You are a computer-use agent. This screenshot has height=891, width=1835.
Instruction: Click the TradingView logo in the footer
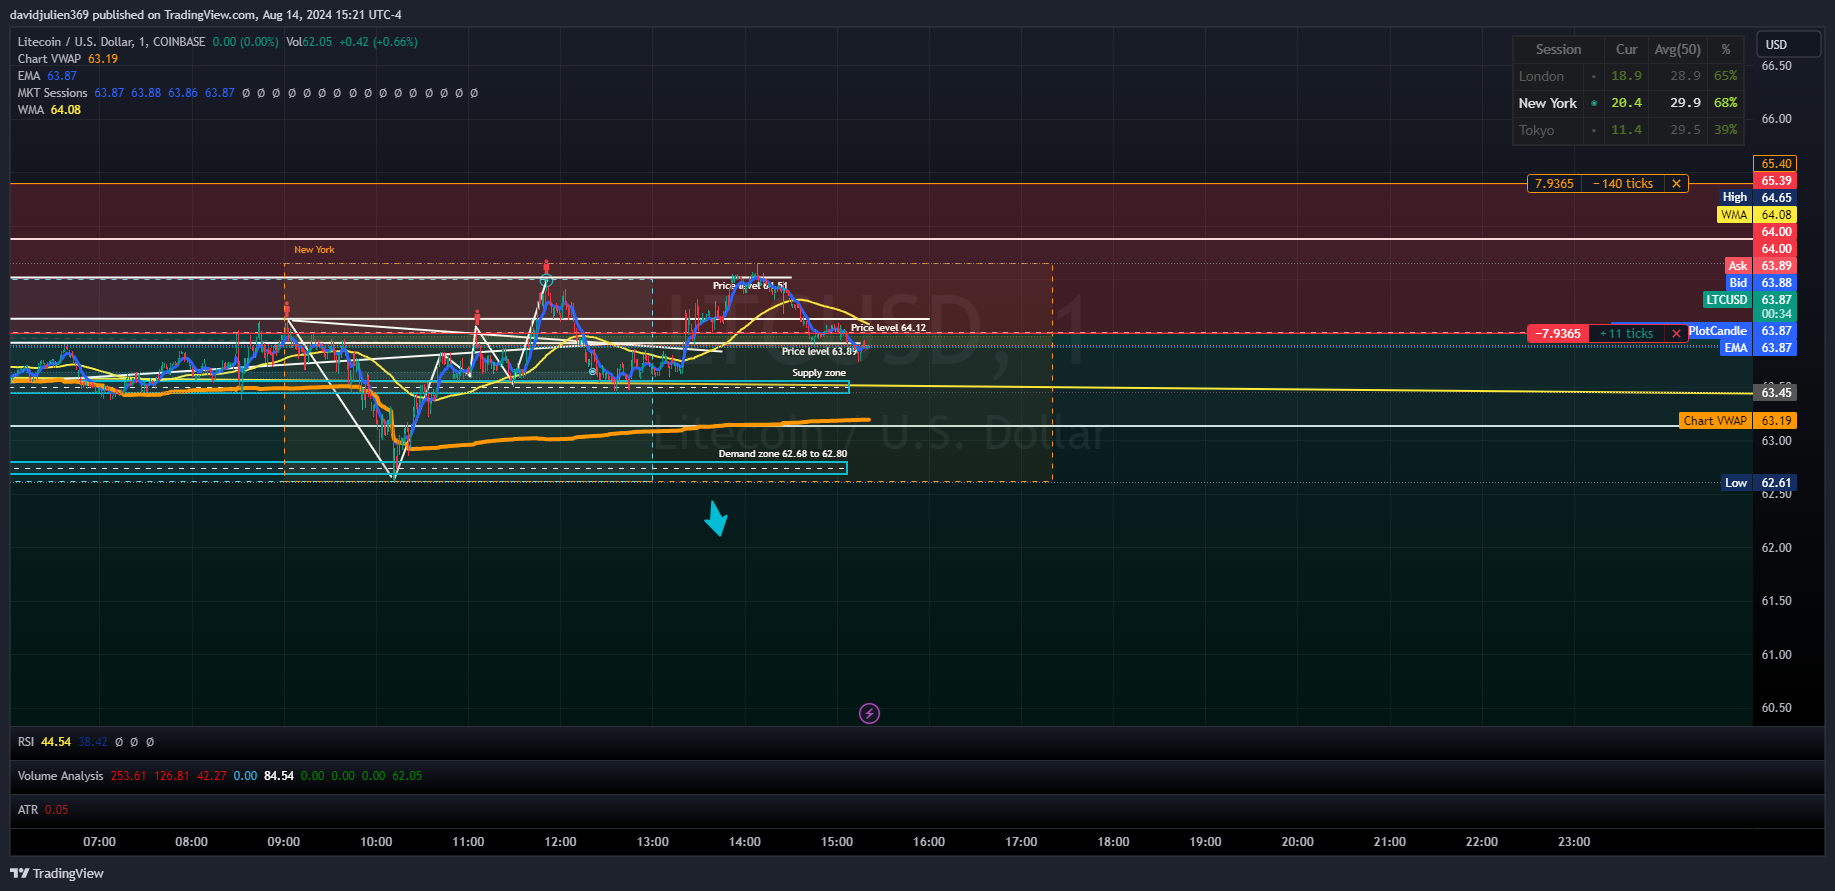57,873
